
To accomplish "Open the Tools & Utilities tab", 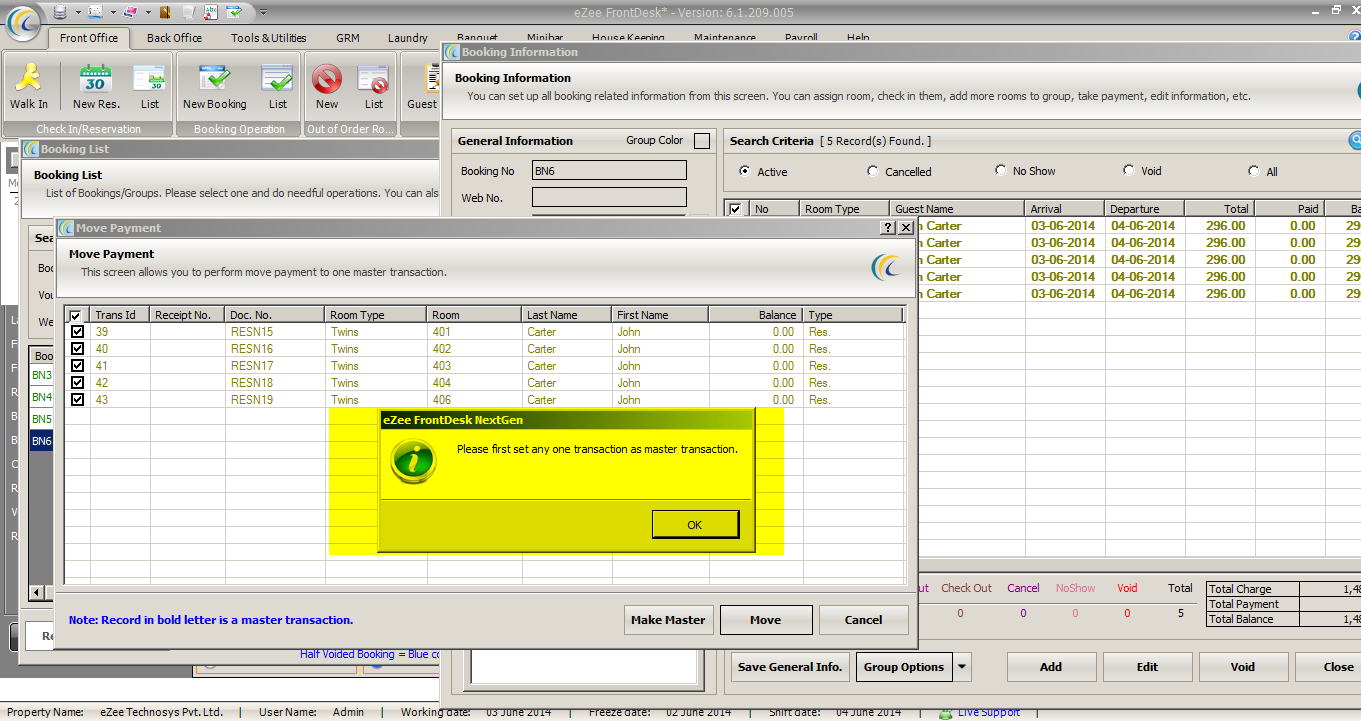I will [x=268, y=38].
